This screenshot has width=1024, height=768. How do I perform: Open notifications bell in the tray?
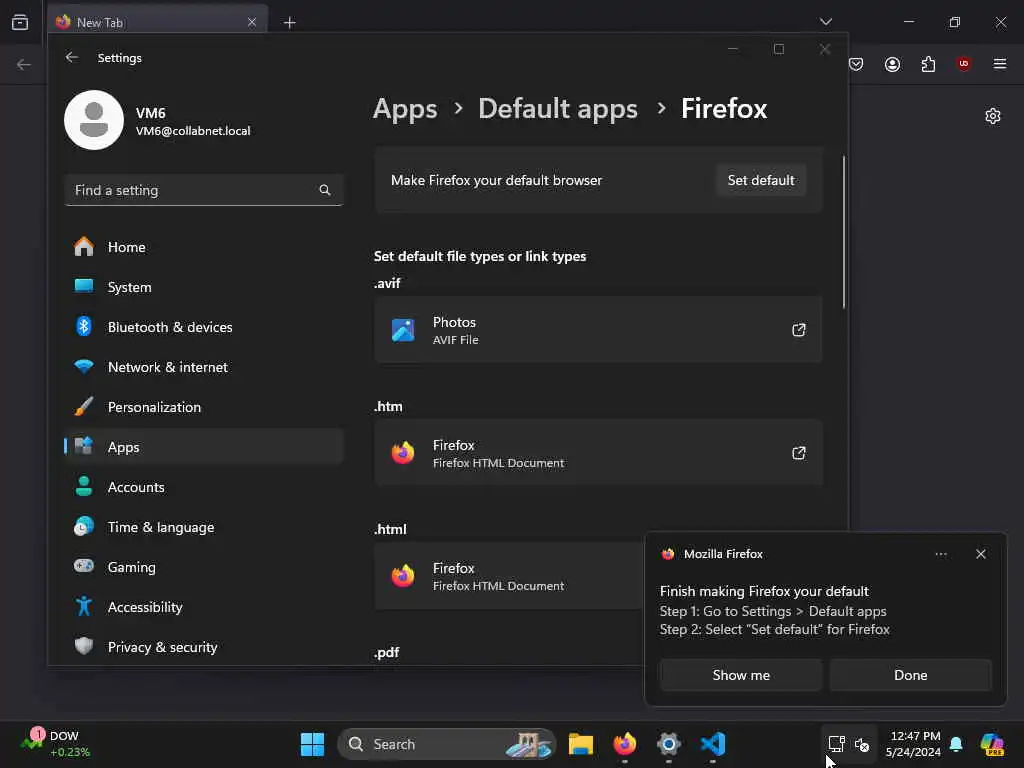pyautogui.click(x=956, y=744)
